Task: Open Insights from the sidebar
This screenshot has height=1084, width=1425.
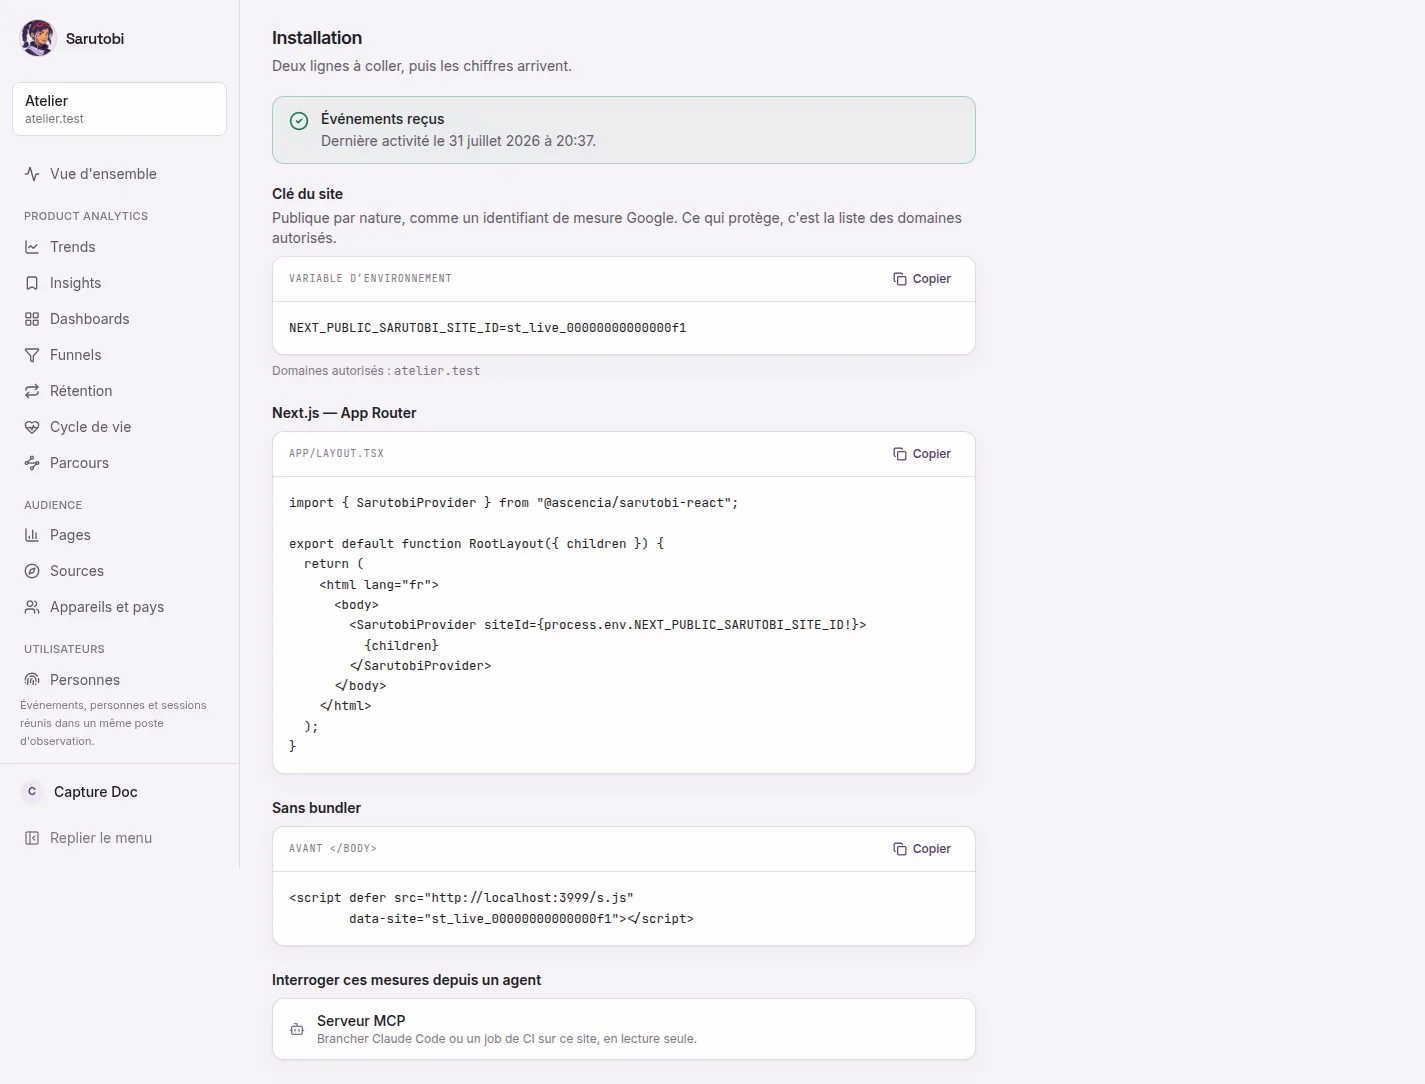Action: point(119,283)
